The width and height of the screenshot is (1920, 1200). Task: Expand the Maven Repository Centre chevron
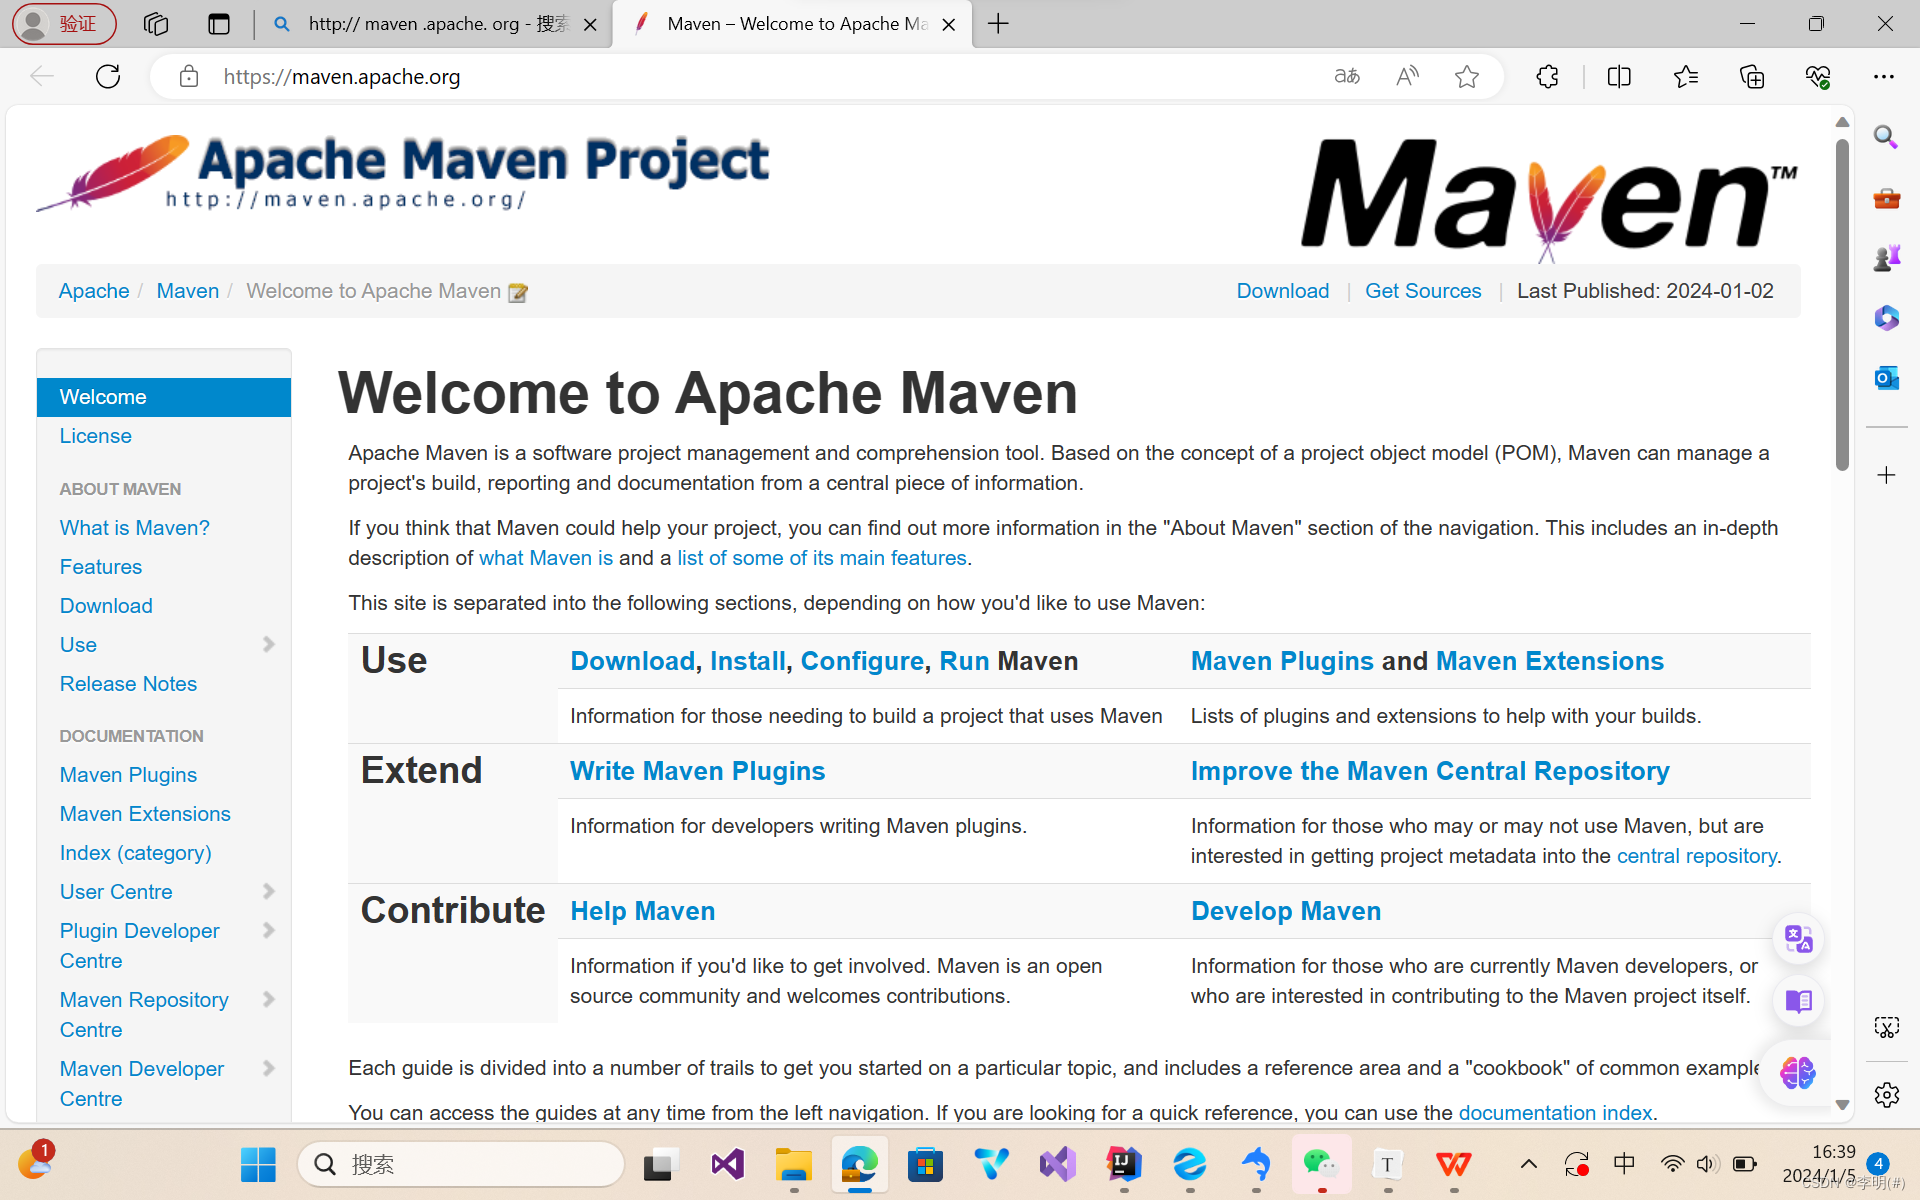[x=268, y=999]
